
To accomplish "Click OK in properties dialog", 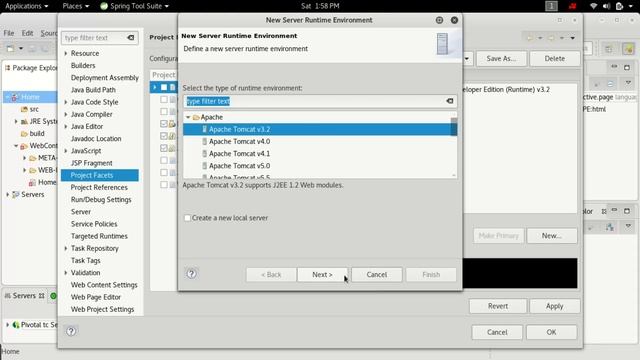I will pyautogui.click(x=551, y=332).
